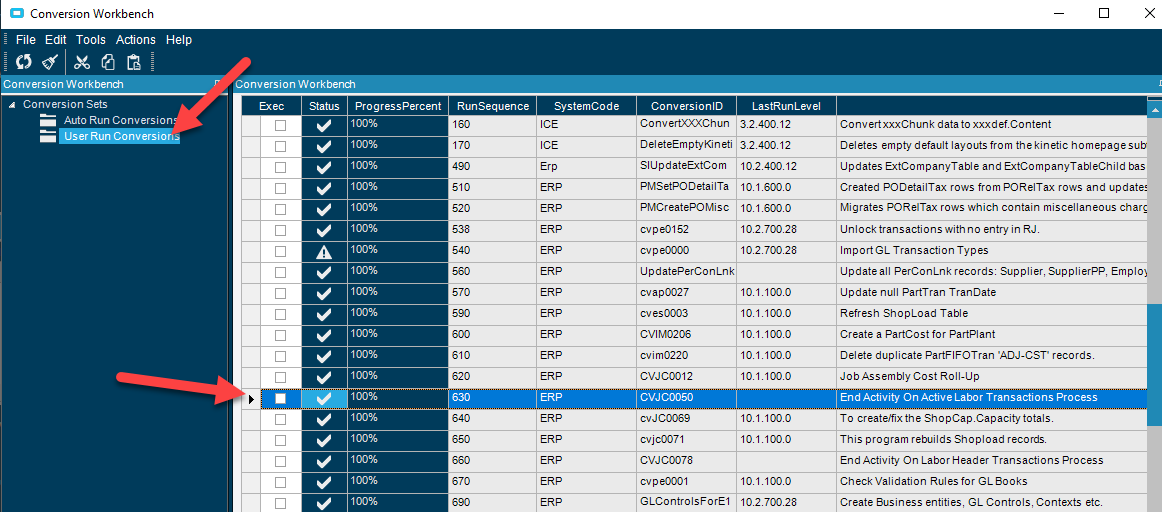Screen dimensions: 1162x512
Task: Click the checkmark status icon for cvJC0069
Action: [x=324, y=419]
